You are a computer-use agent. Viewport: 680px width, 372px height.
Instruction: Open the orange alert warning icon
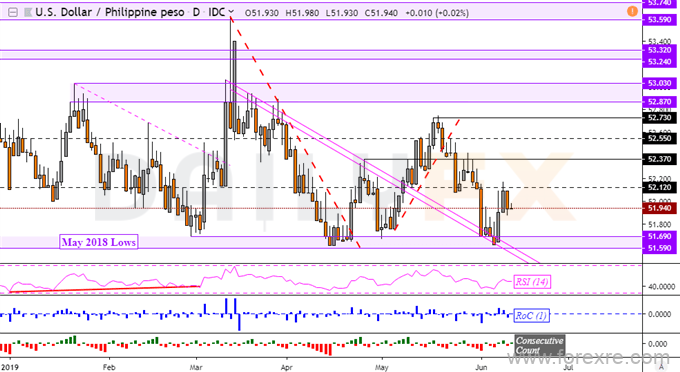[x=632, y=11]
